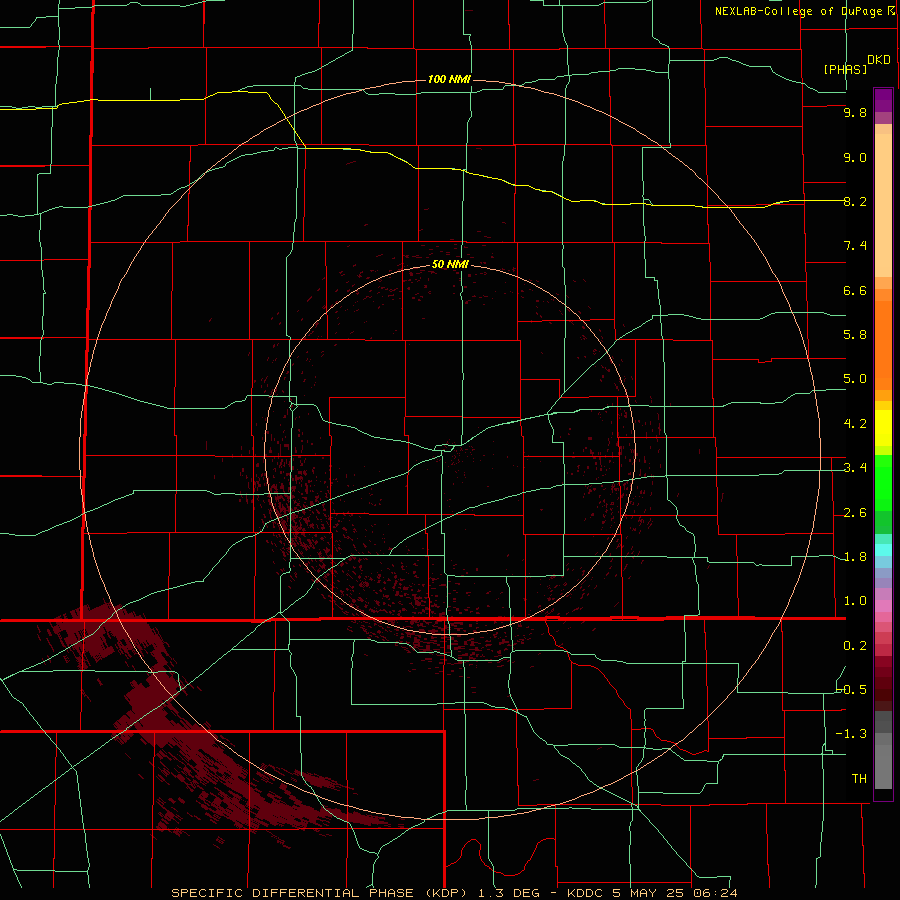Viewport: 900px width, 900px height.
Task: Click the 100 NMI range ring label
Action: point(449,79)
